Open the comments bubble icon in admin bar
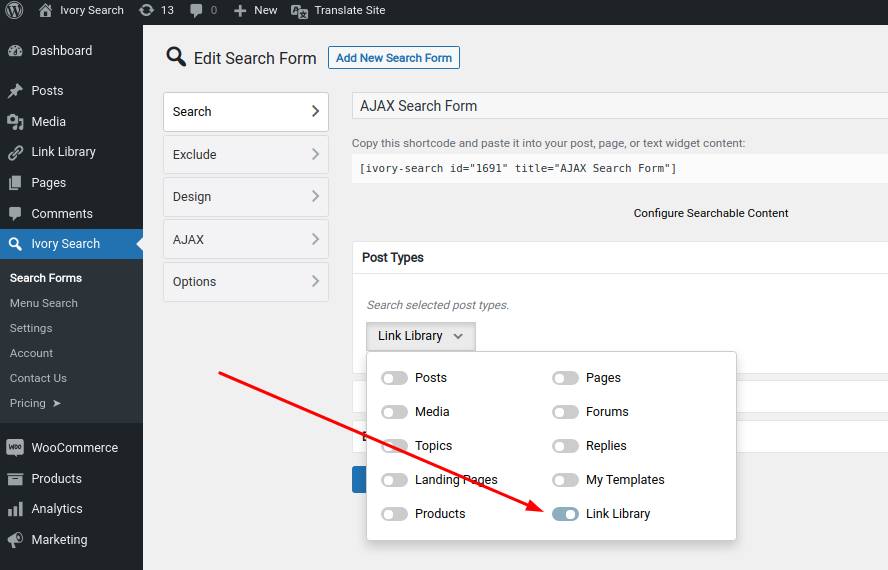Image resolution: width=888 pixels, height=570 pixels. (x=196, y=10)
